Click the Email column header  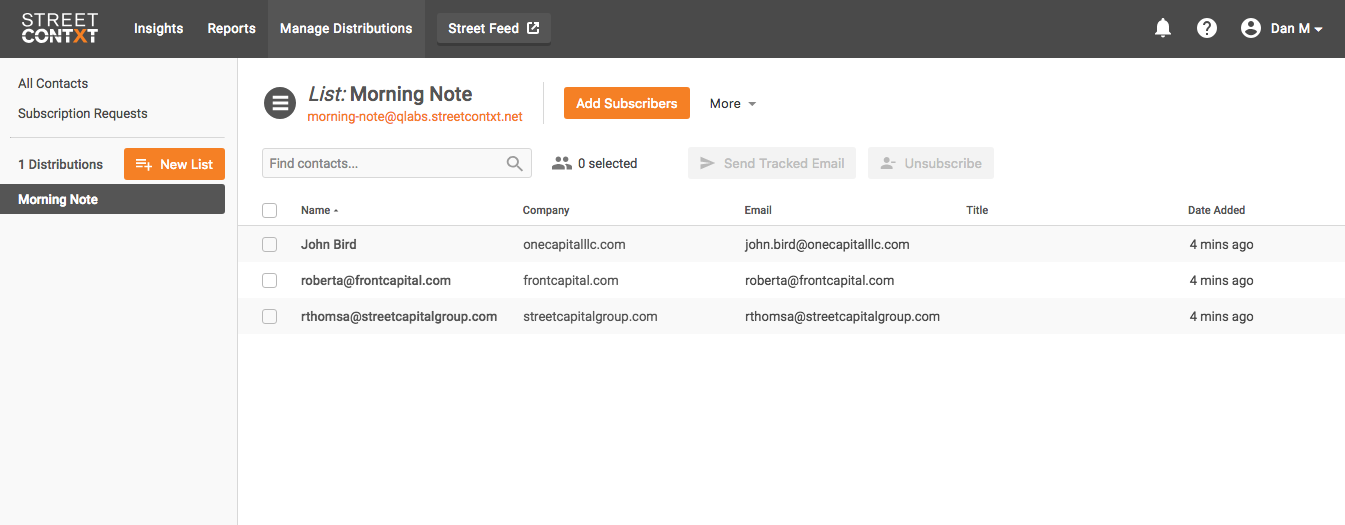point(758,210)
